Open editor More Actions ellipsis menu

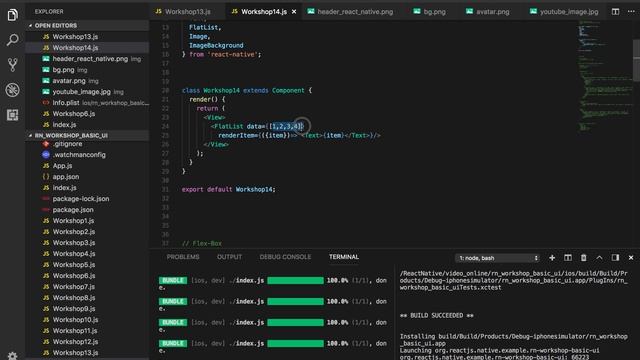click(631, 12)
